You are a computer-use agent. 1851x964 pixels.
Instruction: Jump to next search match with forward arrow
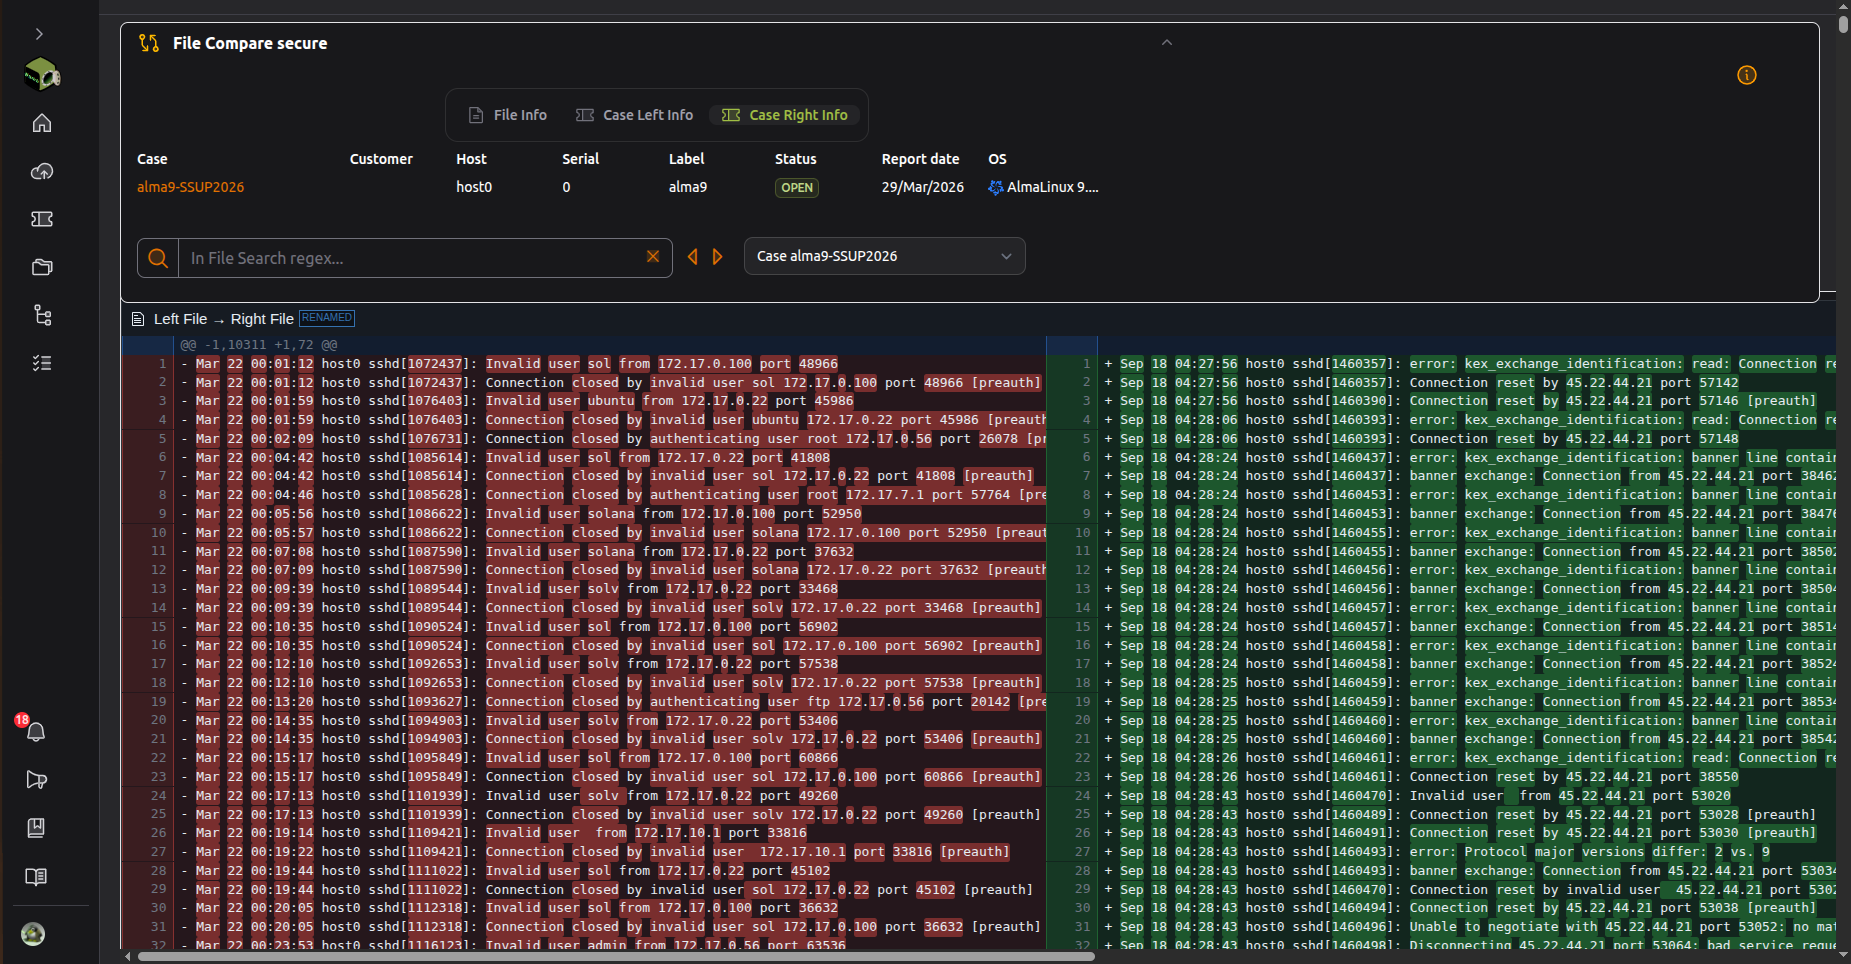click(x=717, y=257)
